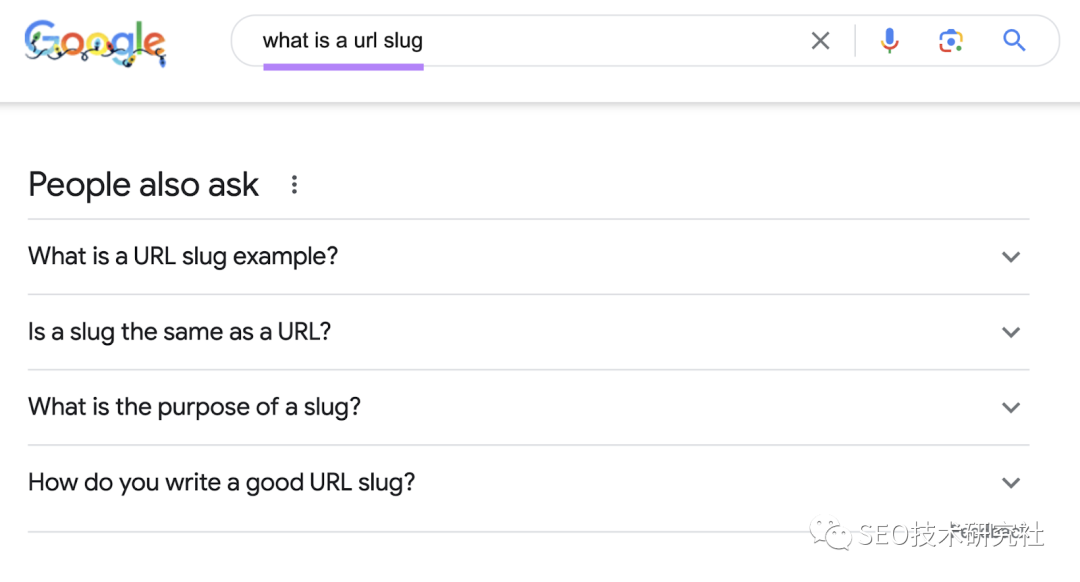Viewport: 1080px width, 582px height.
Task: Open the three-dot menu beside People also ask
Action: pos(294,185)
